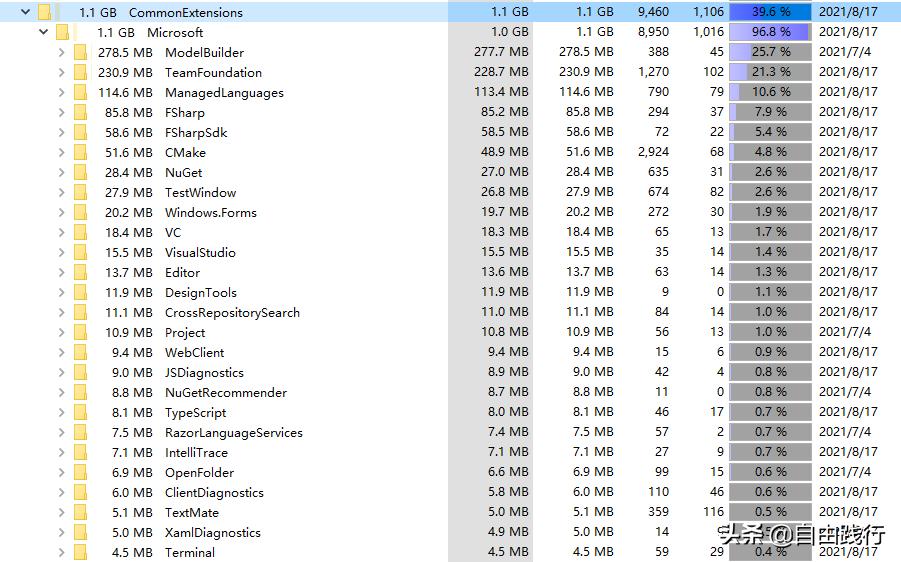This screenshot has height=562, width=901.
Task: Click the NuGetRecommender folder icon
Action: 80,392
